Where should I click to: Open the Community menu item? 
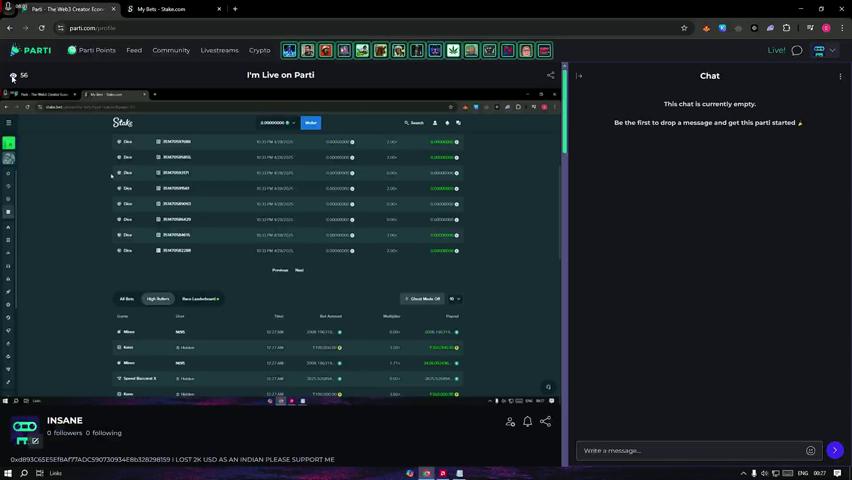pos(171,50)
